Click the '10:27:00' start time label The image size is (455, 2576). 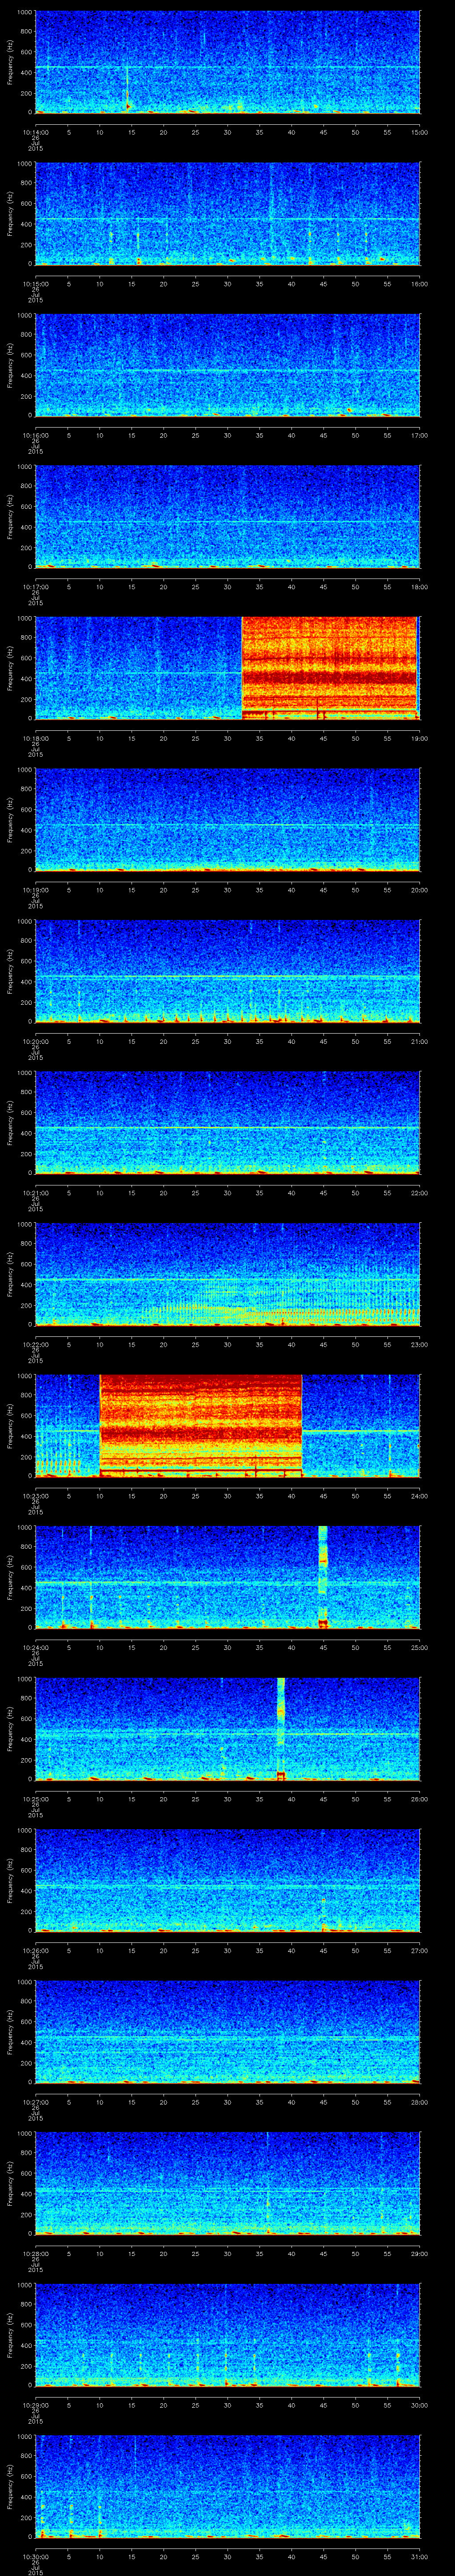35,2102
